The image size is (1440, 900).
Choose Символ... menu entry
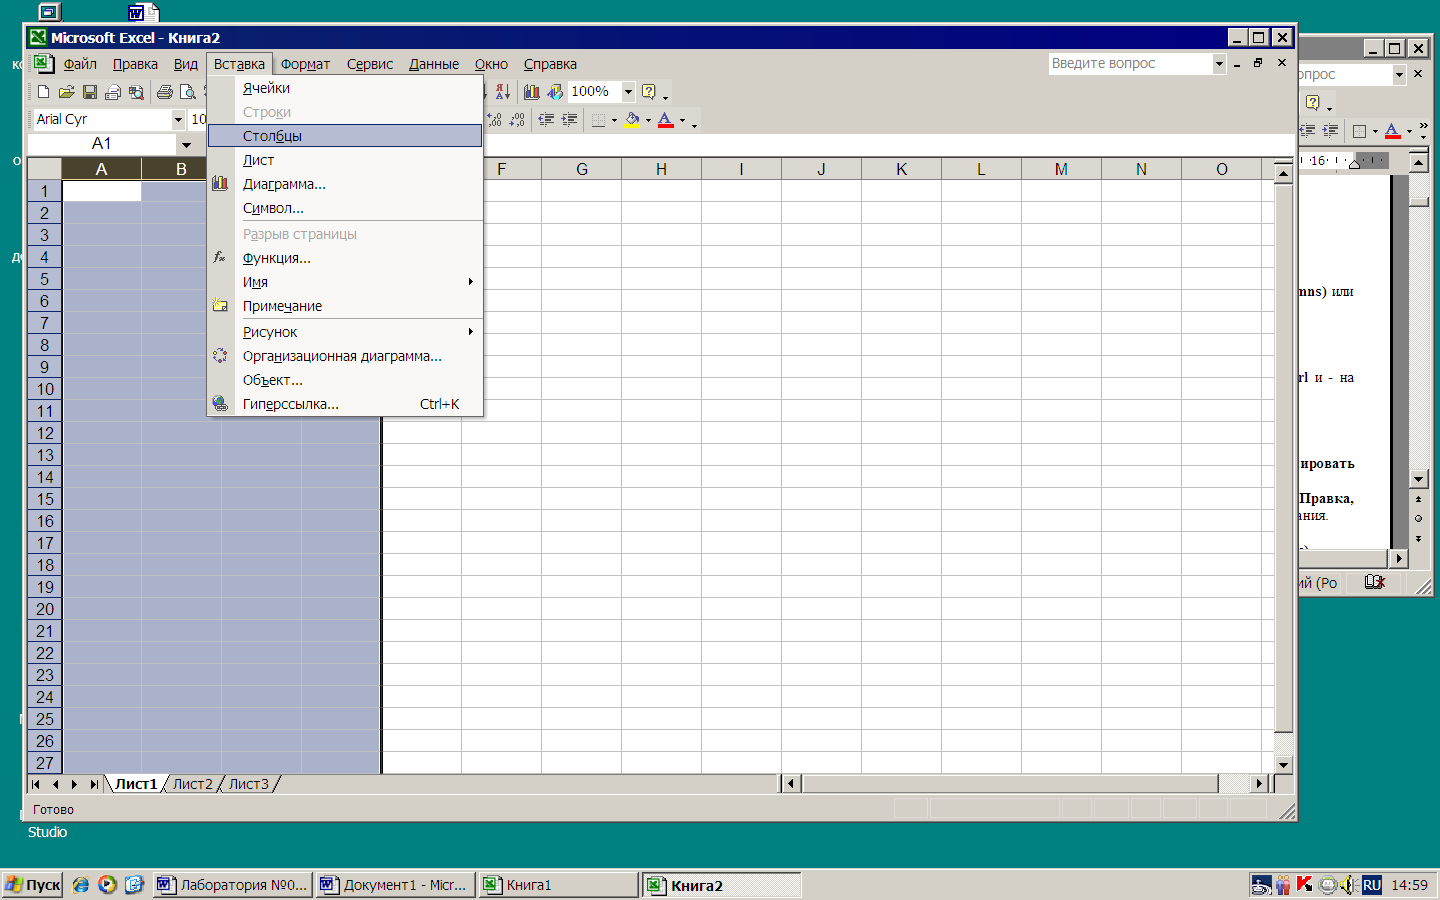click(x=345, y=208)
